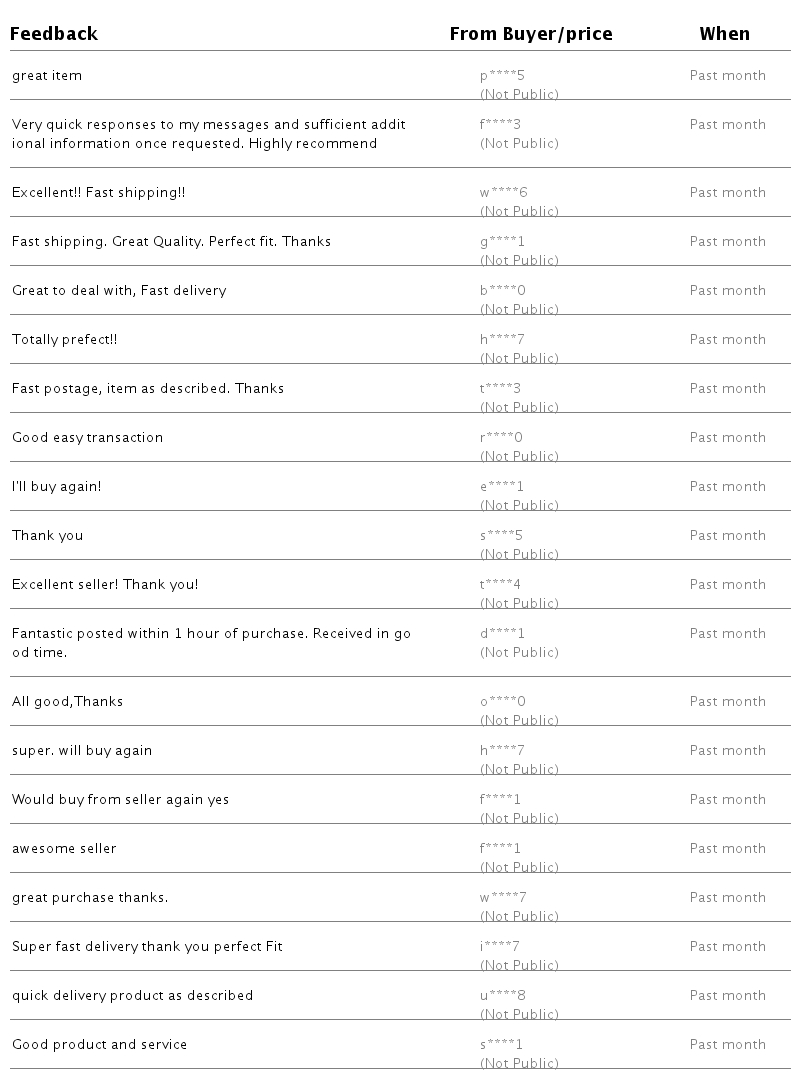The height and width of the screenshot is (1088, 800).
Task: Open buyer p****5 profile
Action: coord(502,76)
